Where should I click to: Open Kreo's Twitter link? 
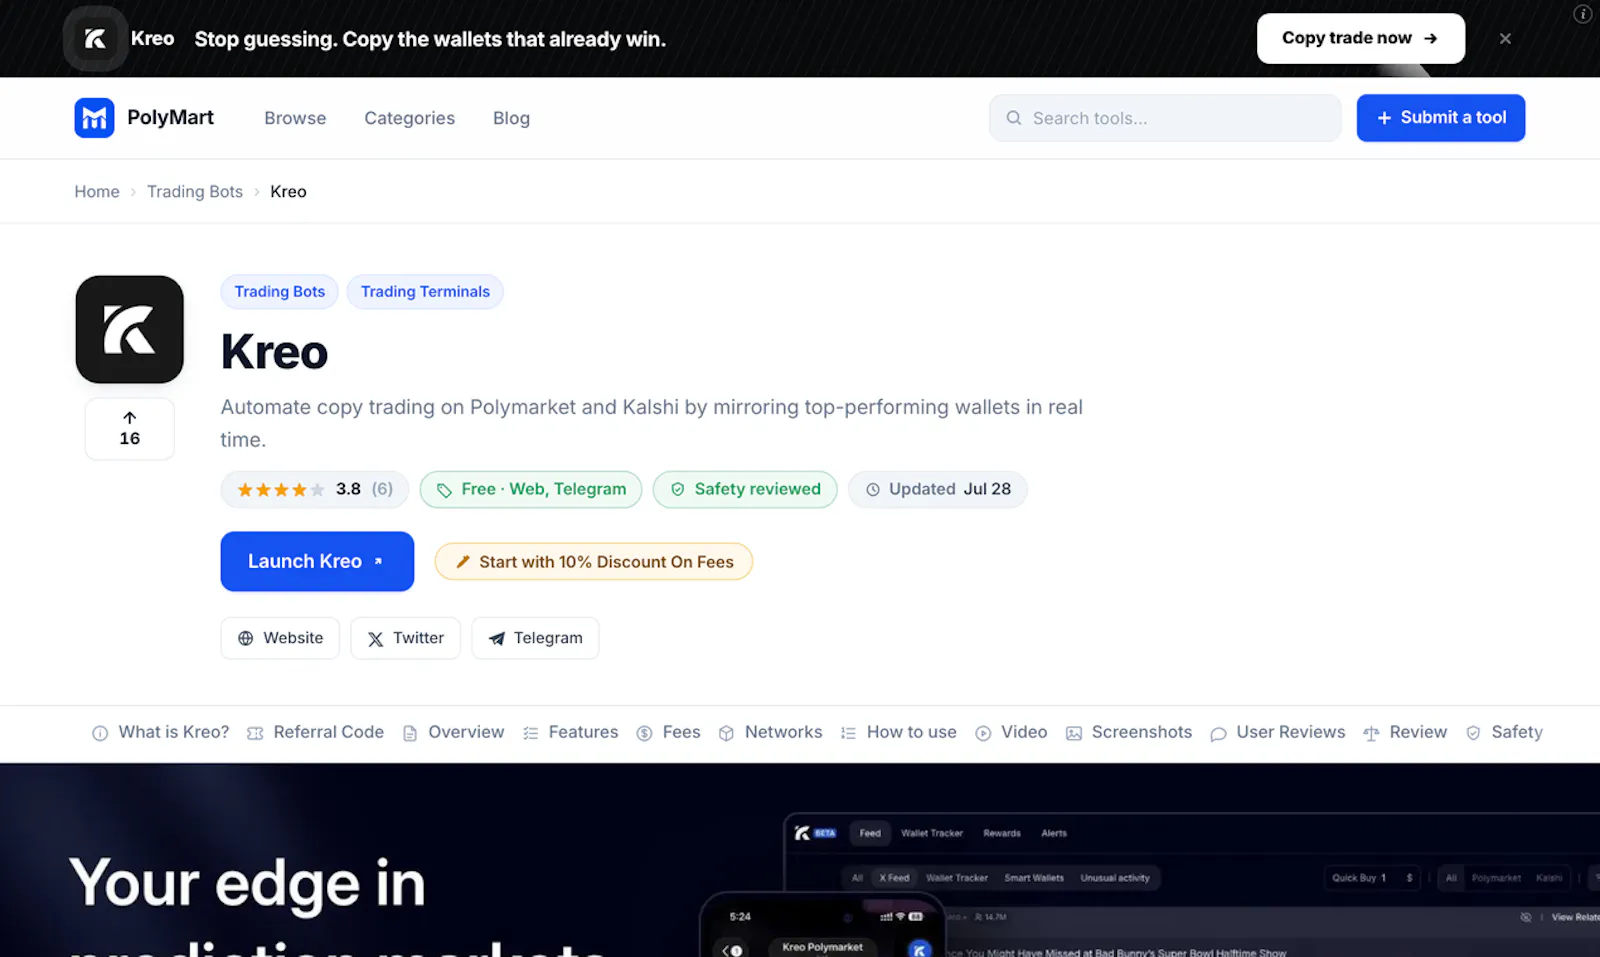(405, 638)
